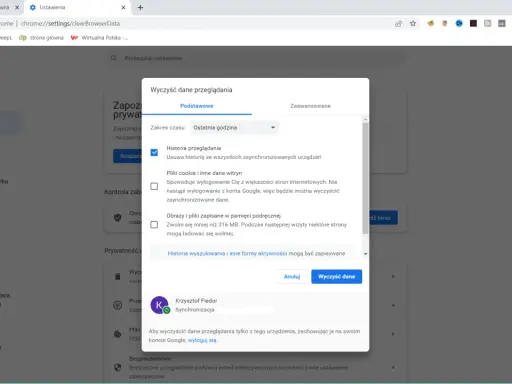
Task: Click the dialog's vertical scrollbar thumb
Action: pos(365,178)
